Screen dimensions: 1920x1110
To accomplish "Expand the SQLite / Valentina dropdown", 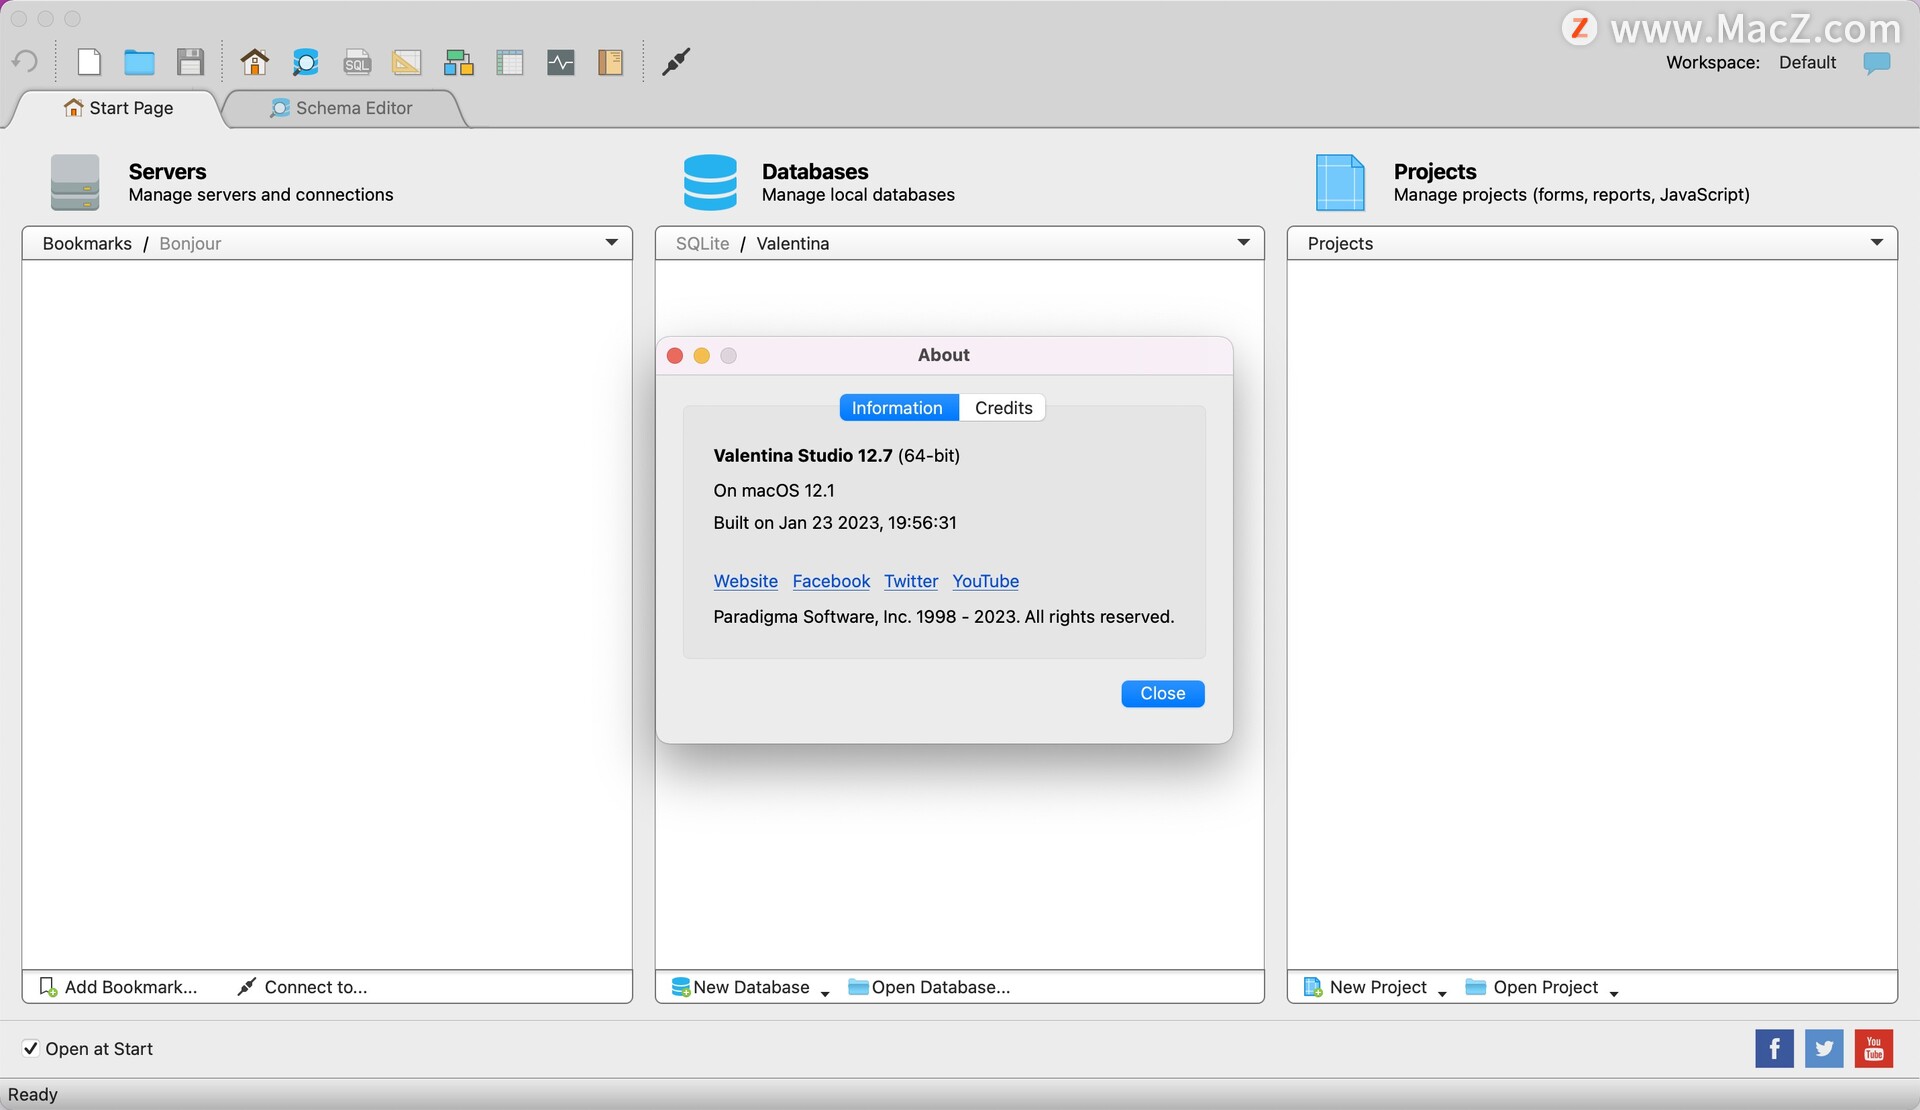I will pos(1243,243).
